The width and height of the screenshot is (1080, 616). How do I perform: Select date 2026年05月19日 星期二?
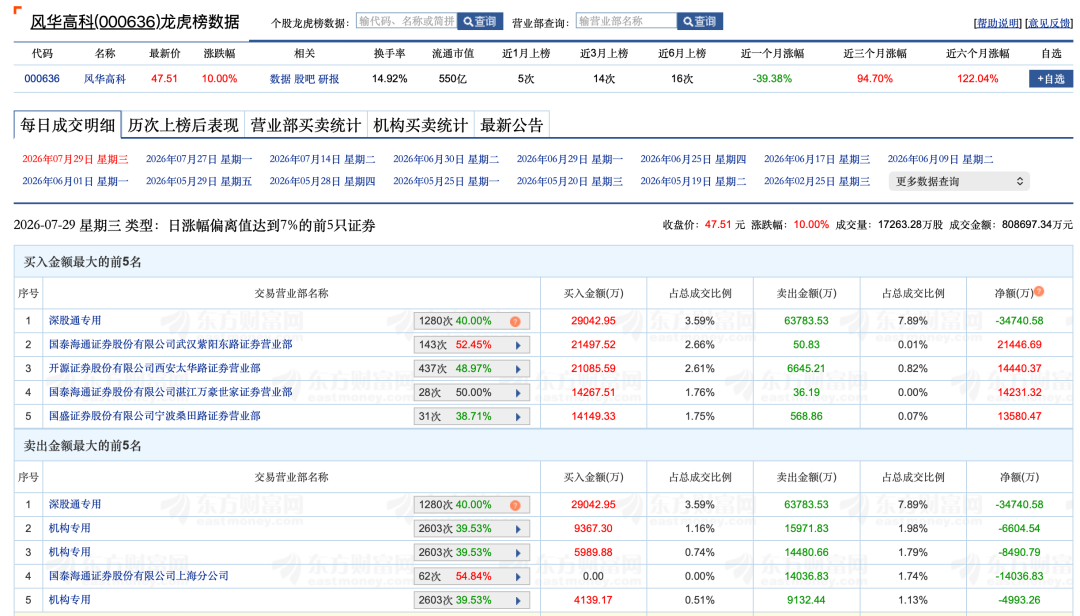pyautogui.click(x=694, y=181)
